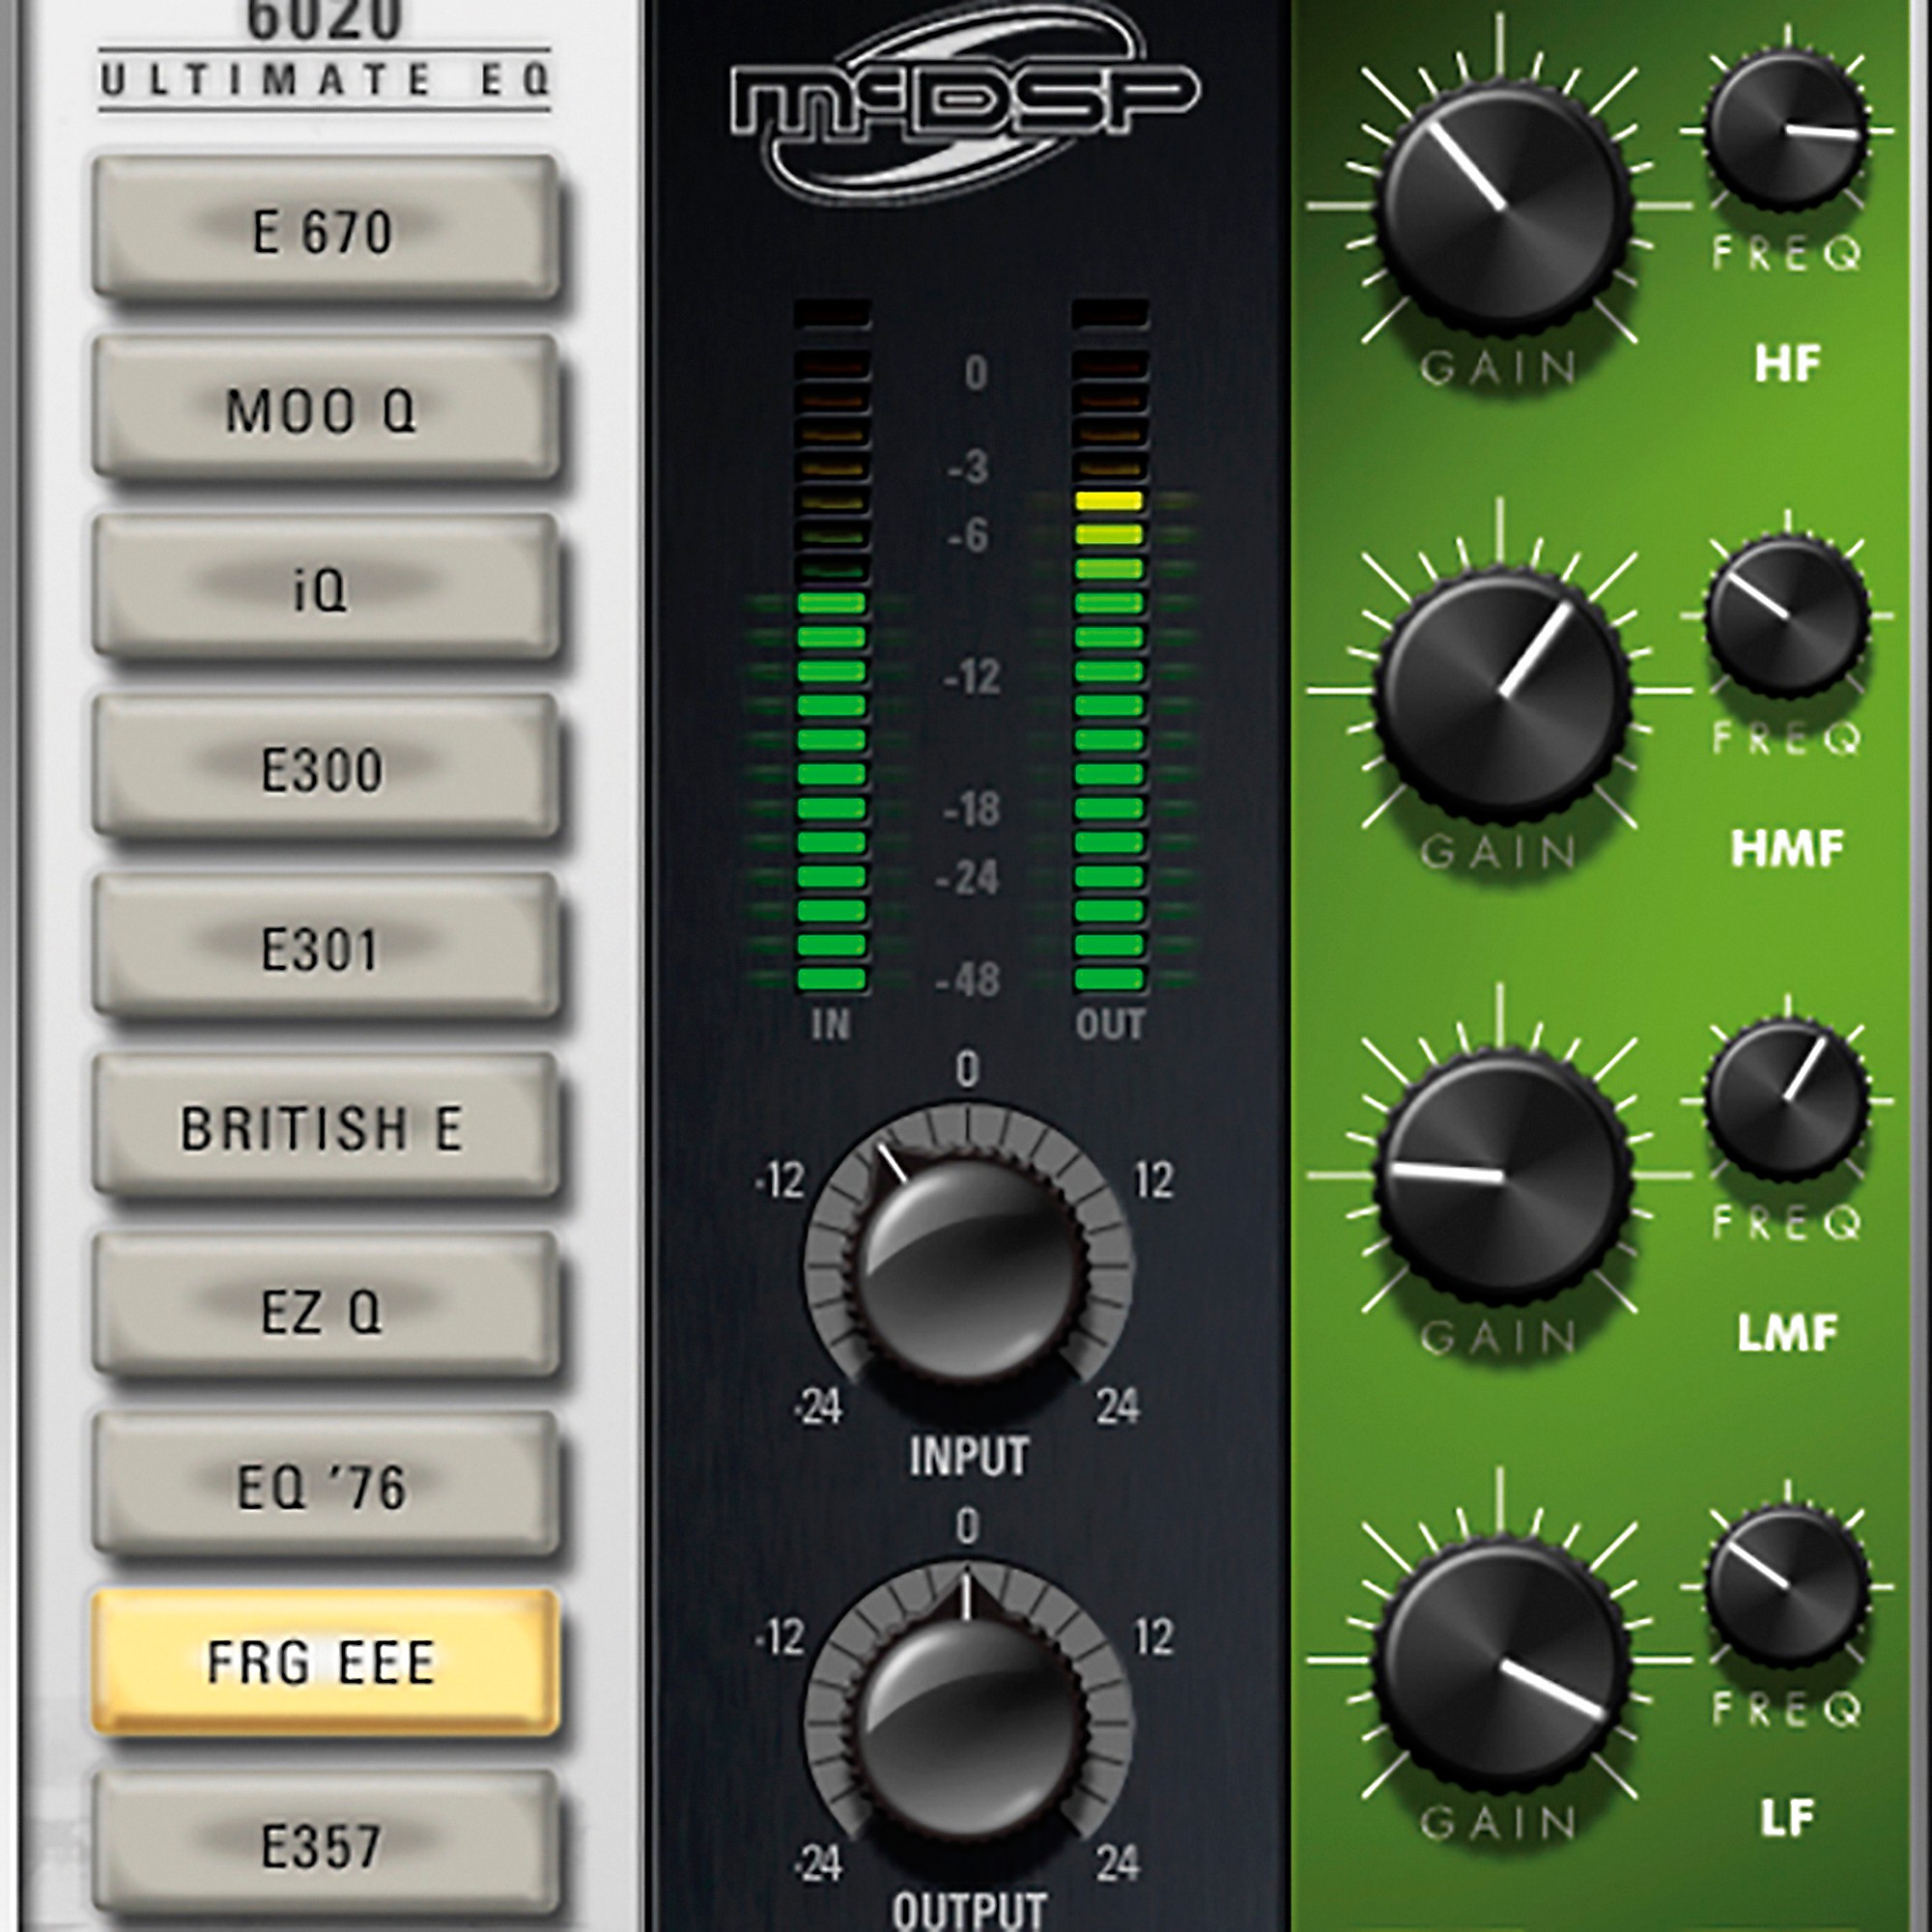
Task: Click the LF gain knob
Action: (x=1500, y=1662)
